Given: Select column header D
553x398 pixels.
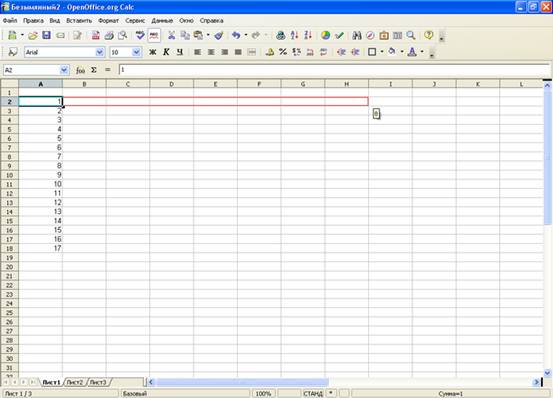Looking at the screenshot, I should [171, 84].
